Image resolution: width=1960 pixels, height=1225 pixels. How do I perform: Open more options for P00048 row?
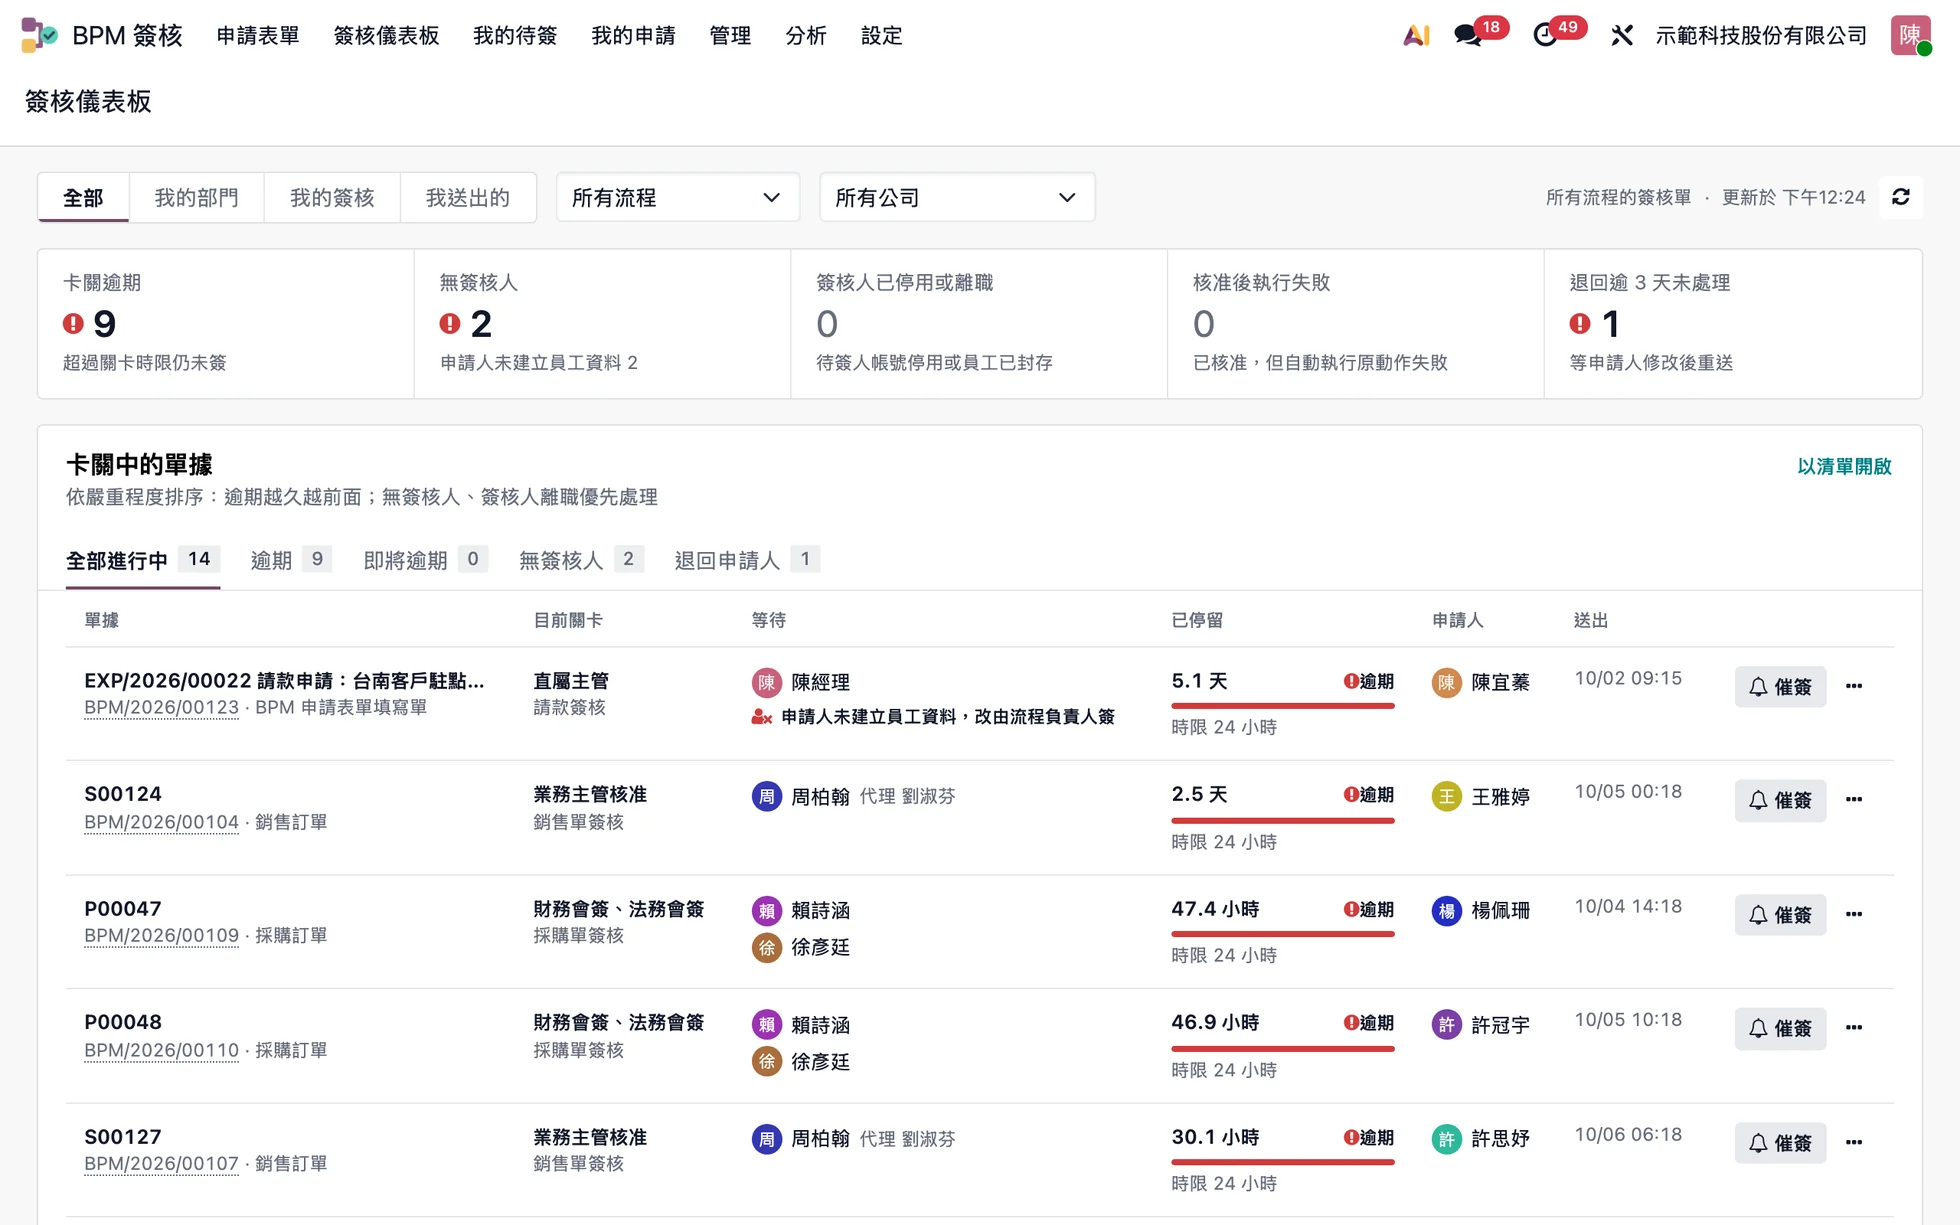coord(1854,1028)
